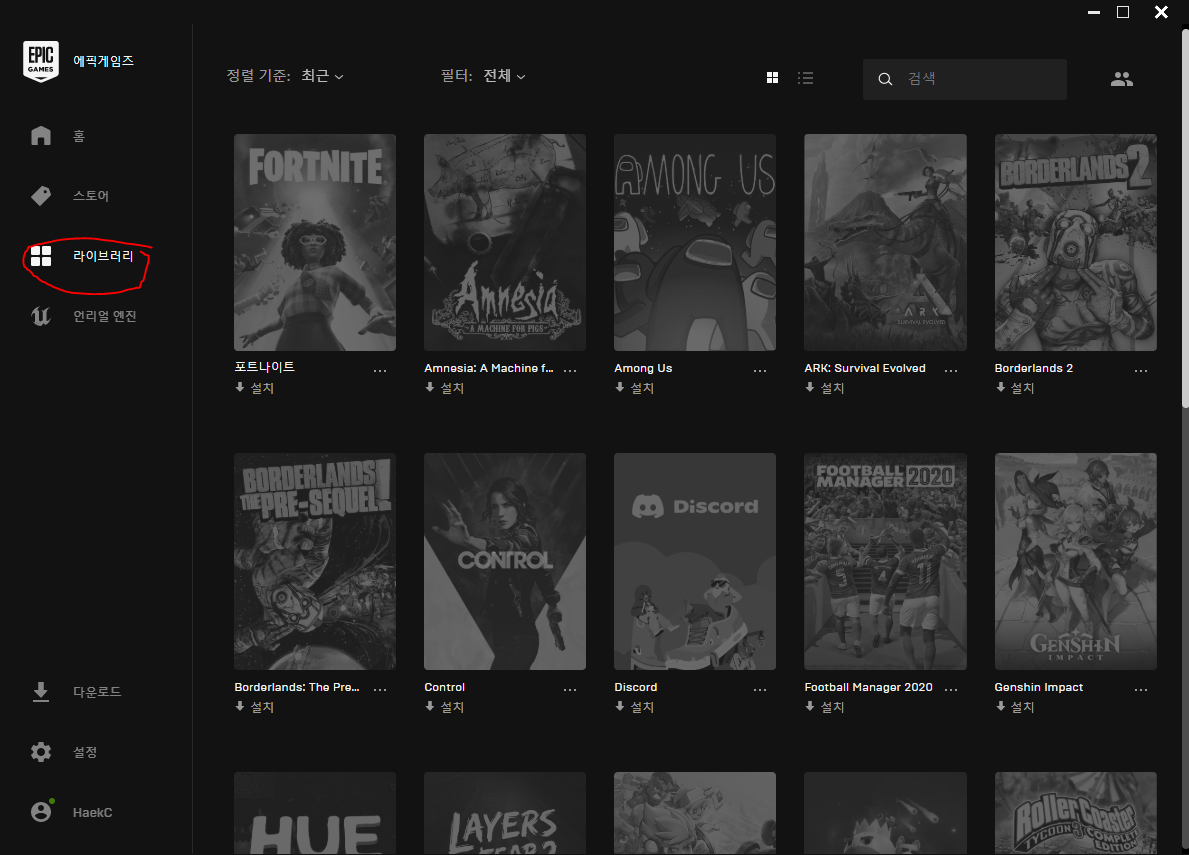Open the Among Us cover thumbnail
This screenshot has height=855, width=1189.
click(x=695, y=243)
